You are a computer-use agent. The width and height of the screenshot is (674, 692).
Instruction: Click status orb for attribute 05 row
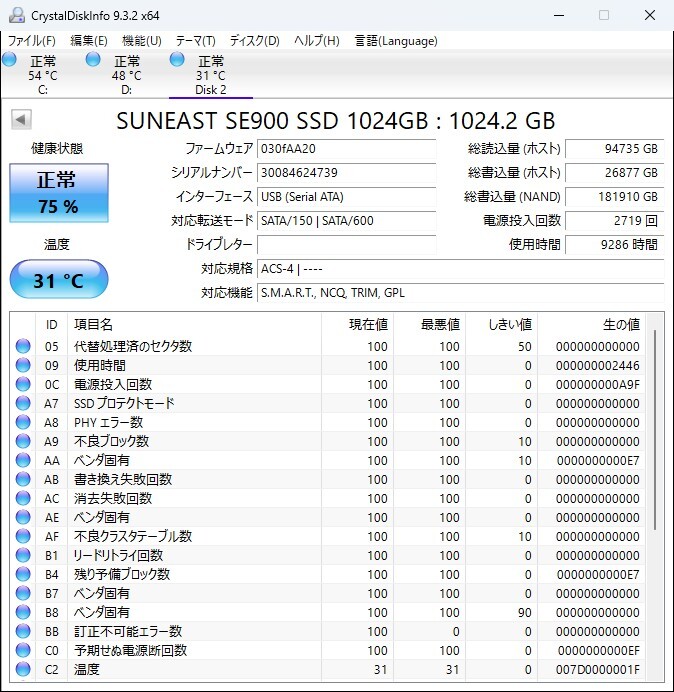23,347
